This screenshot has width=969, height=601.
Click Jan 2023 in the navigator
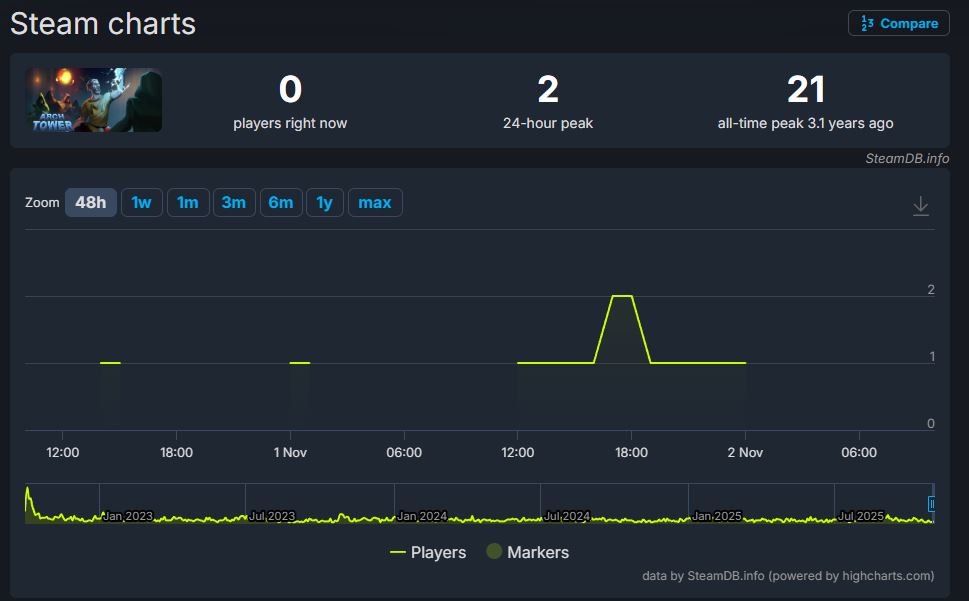coord(127,516)
